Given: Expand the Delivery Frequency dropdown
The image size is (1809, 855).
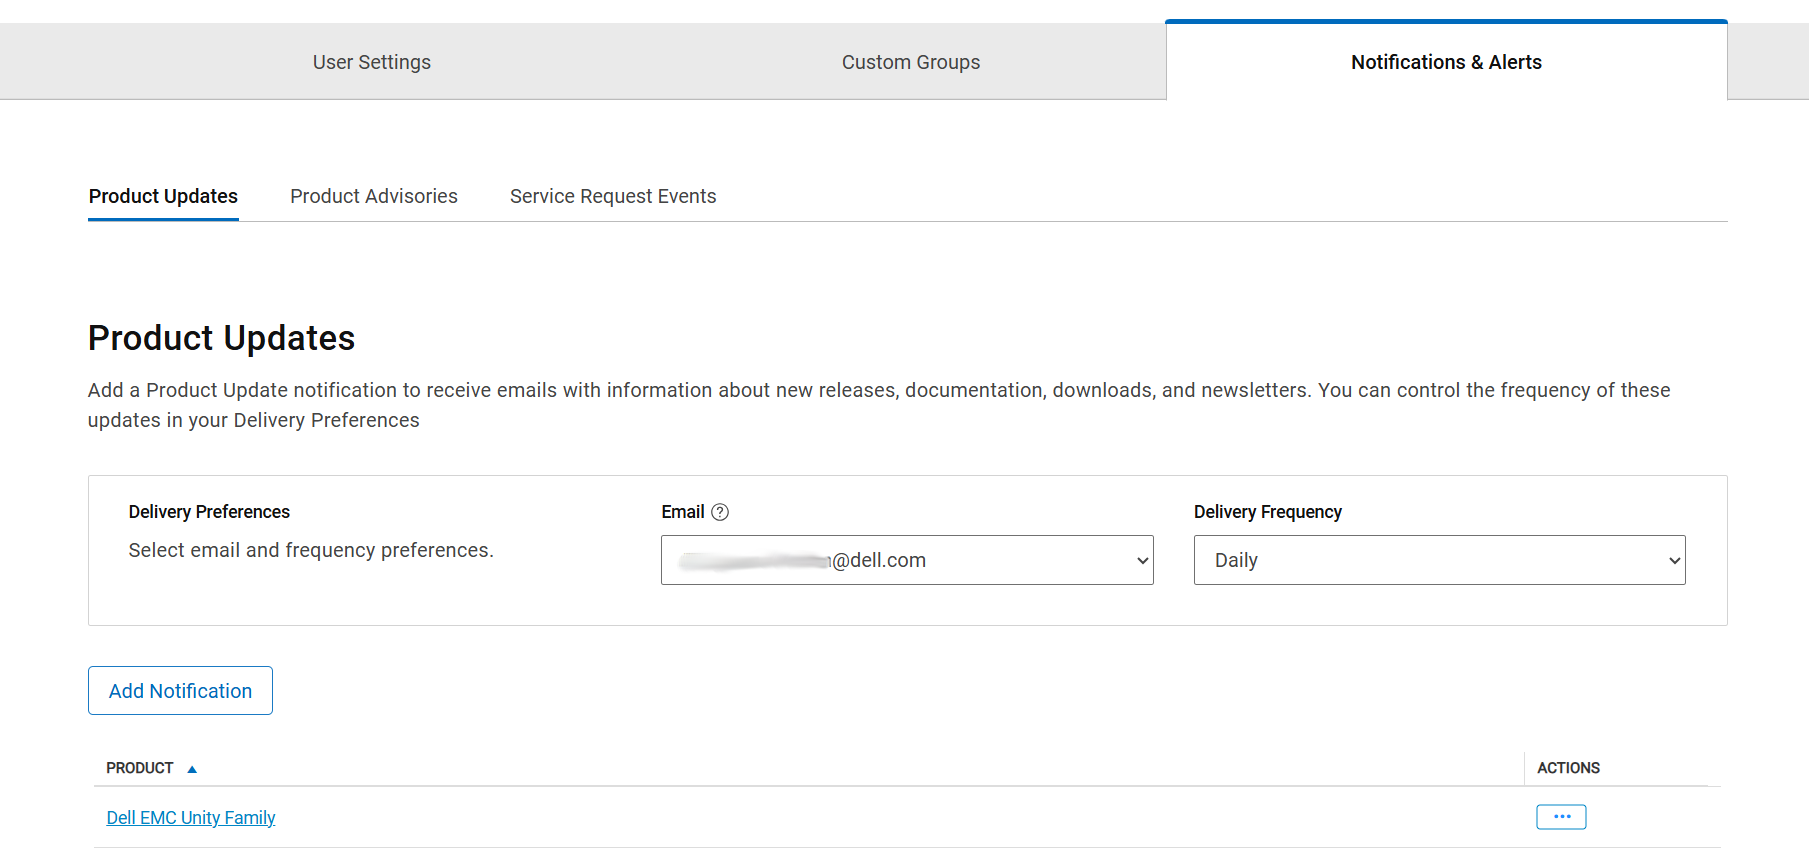Looking at the screenshot, I should (1438, 560).
